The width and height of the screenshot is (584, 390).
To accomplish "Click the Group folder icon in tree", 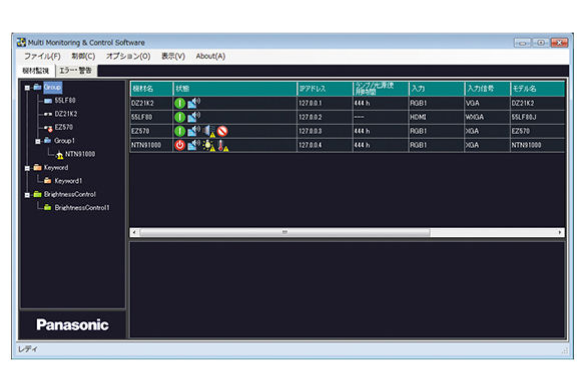I will (x=37, y=87).
